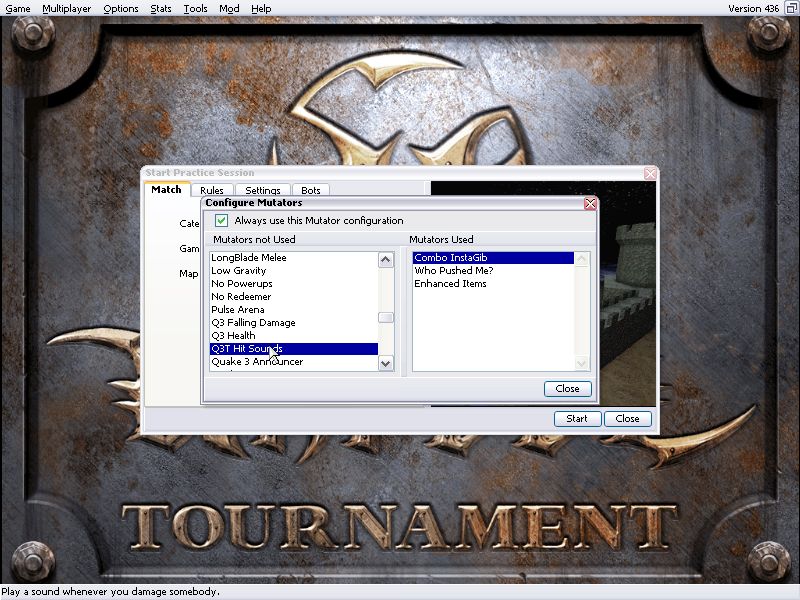800x600 pixels.
Task: Open the Game menu
Action: (17, 8)
